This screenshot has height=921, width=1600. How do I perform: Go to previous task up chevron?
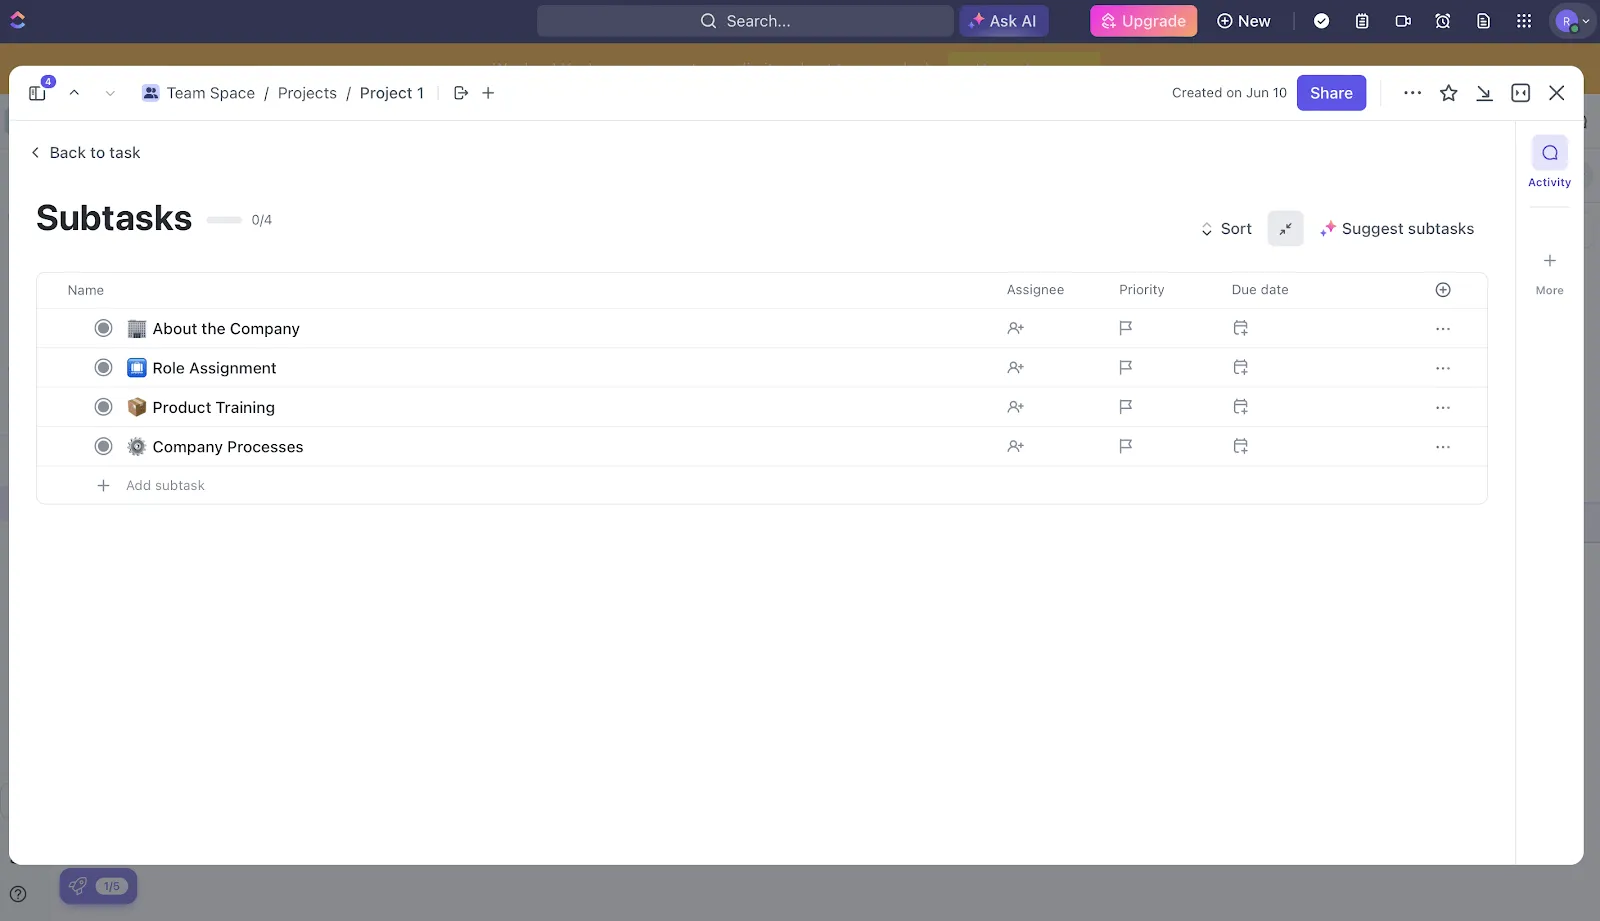tap(74, 93)
